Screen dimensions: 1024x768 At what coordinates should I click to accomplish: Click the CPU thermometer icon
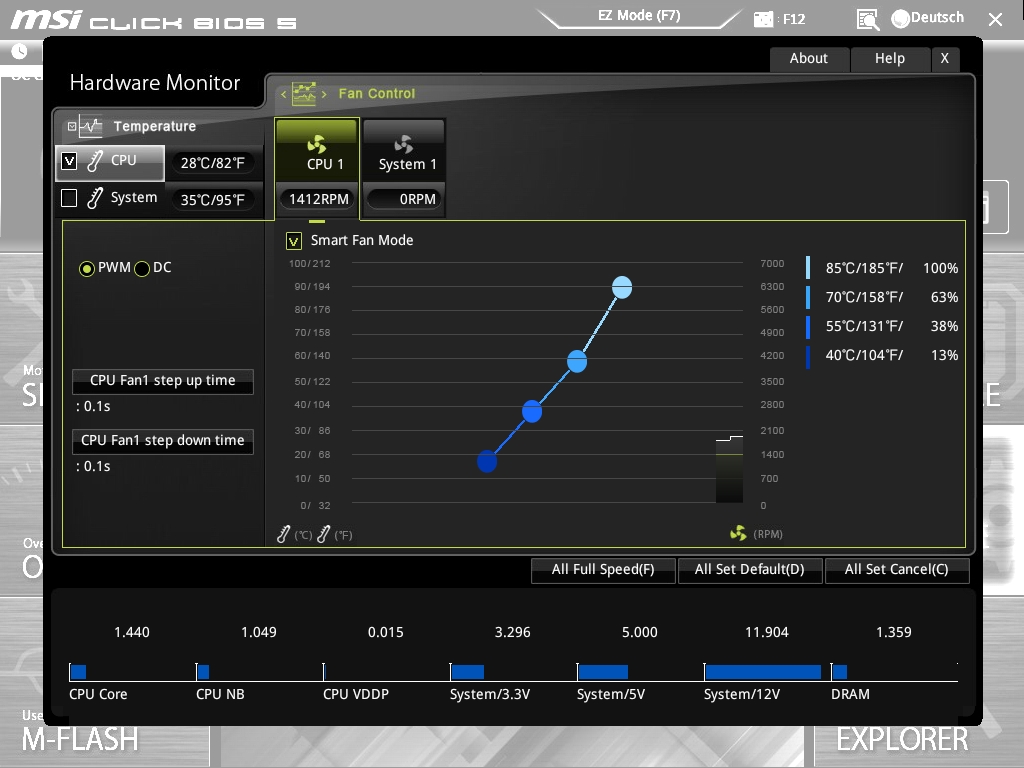95,161
